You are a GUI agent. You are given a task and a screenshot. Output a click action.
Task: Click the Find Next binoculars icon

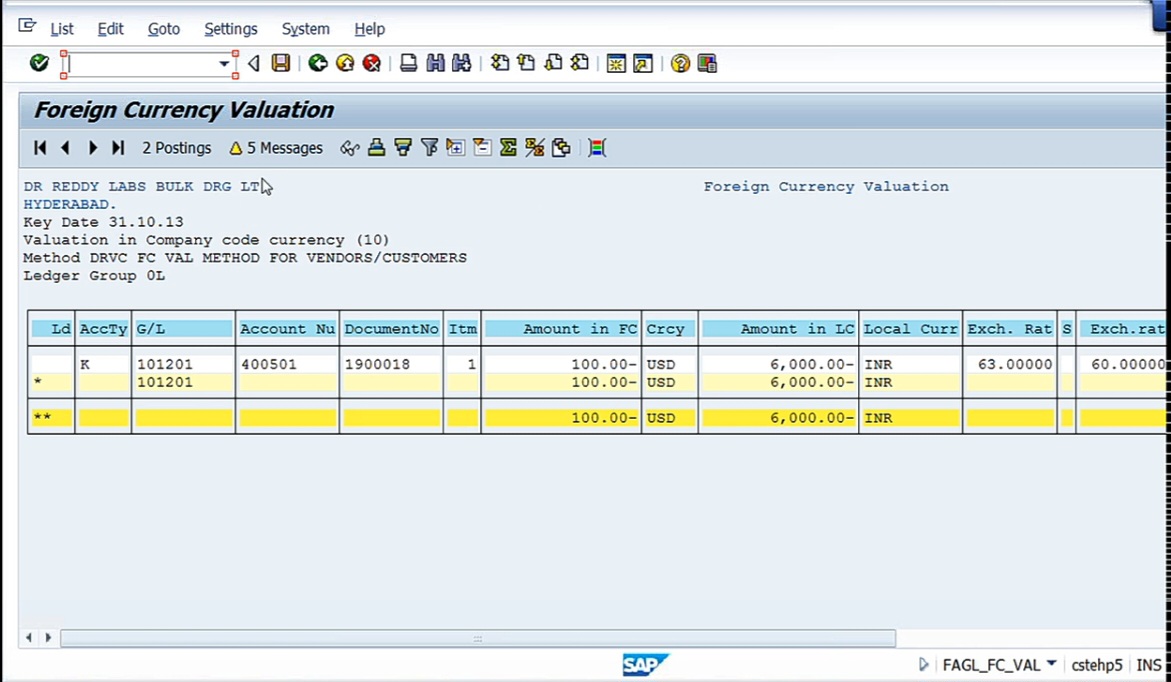point(462,63)
